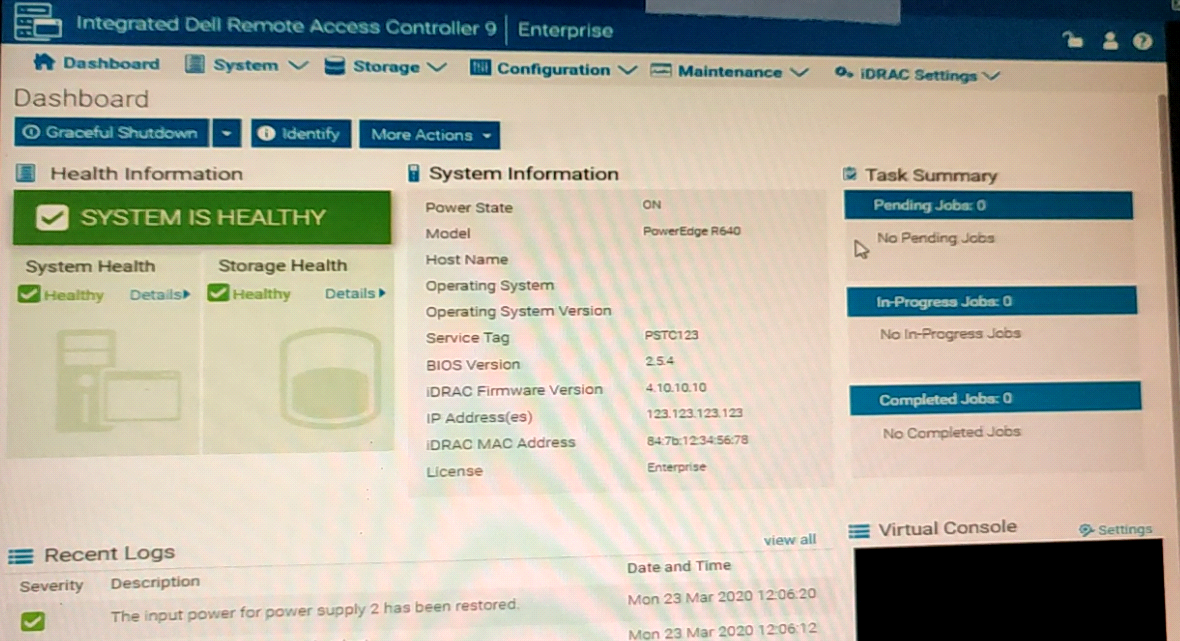Click the help question mark icon
1180x641 pixels.
click(x=1143, y=41)
